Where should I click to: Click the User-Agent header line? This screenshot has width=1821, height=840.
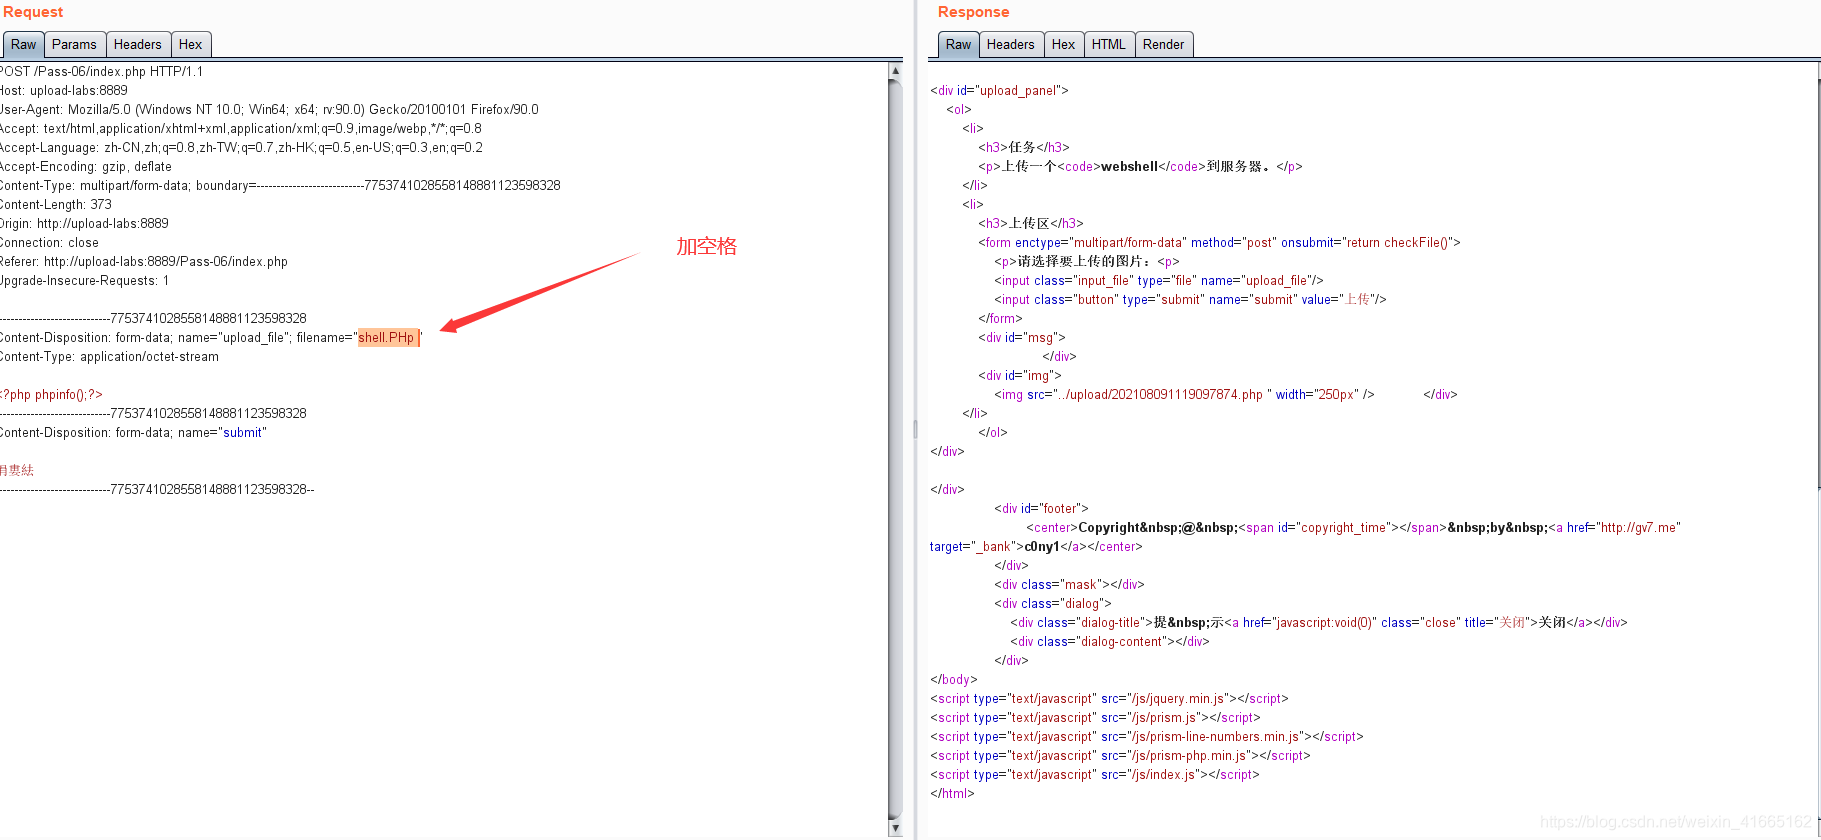point(270,110)
